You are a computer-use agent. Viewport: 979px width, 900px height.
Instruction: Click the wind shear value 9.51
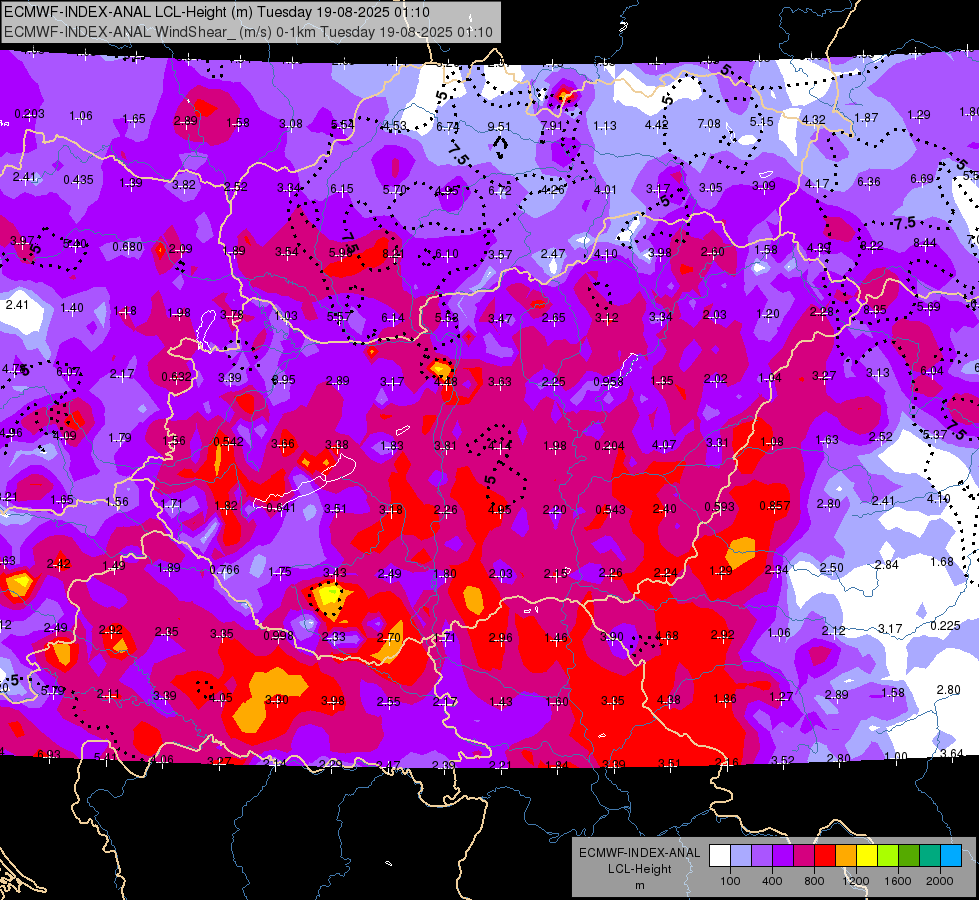coord(499,127)
